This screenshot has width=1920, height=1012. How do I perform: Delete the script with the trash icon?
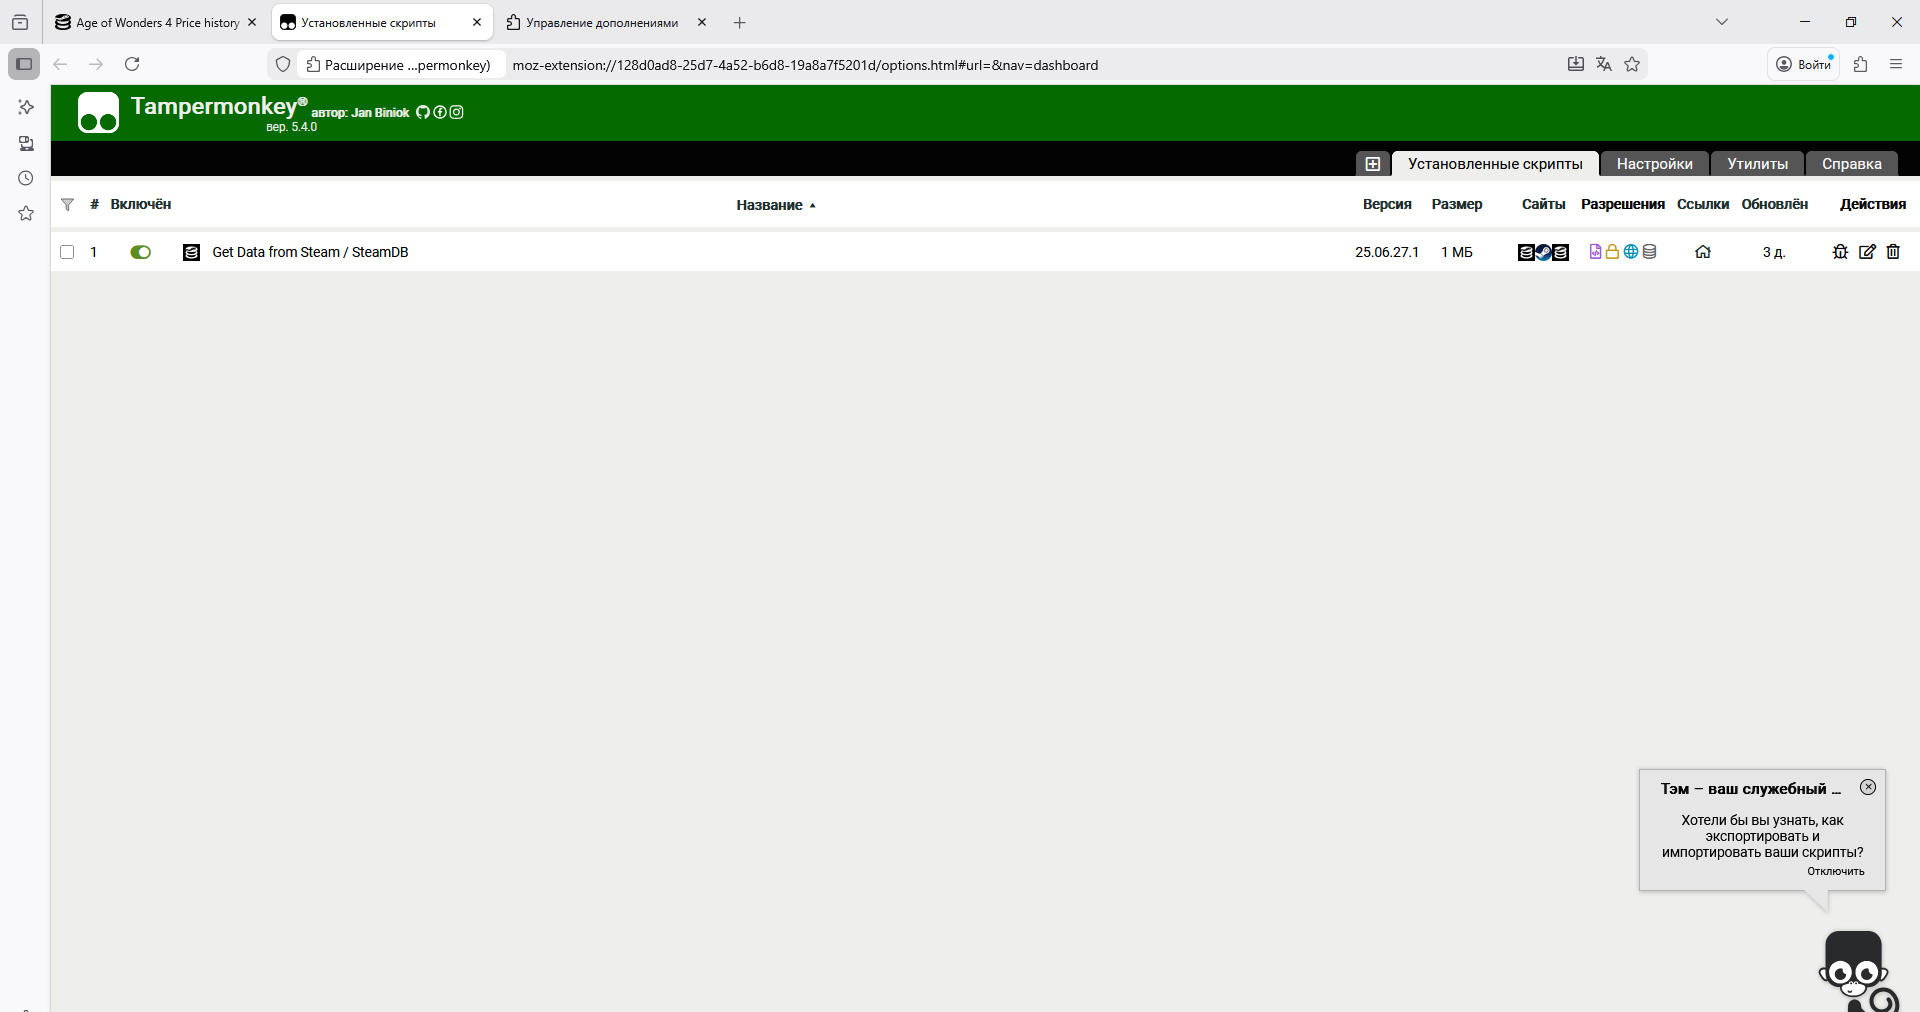[x=1893, y=252]
